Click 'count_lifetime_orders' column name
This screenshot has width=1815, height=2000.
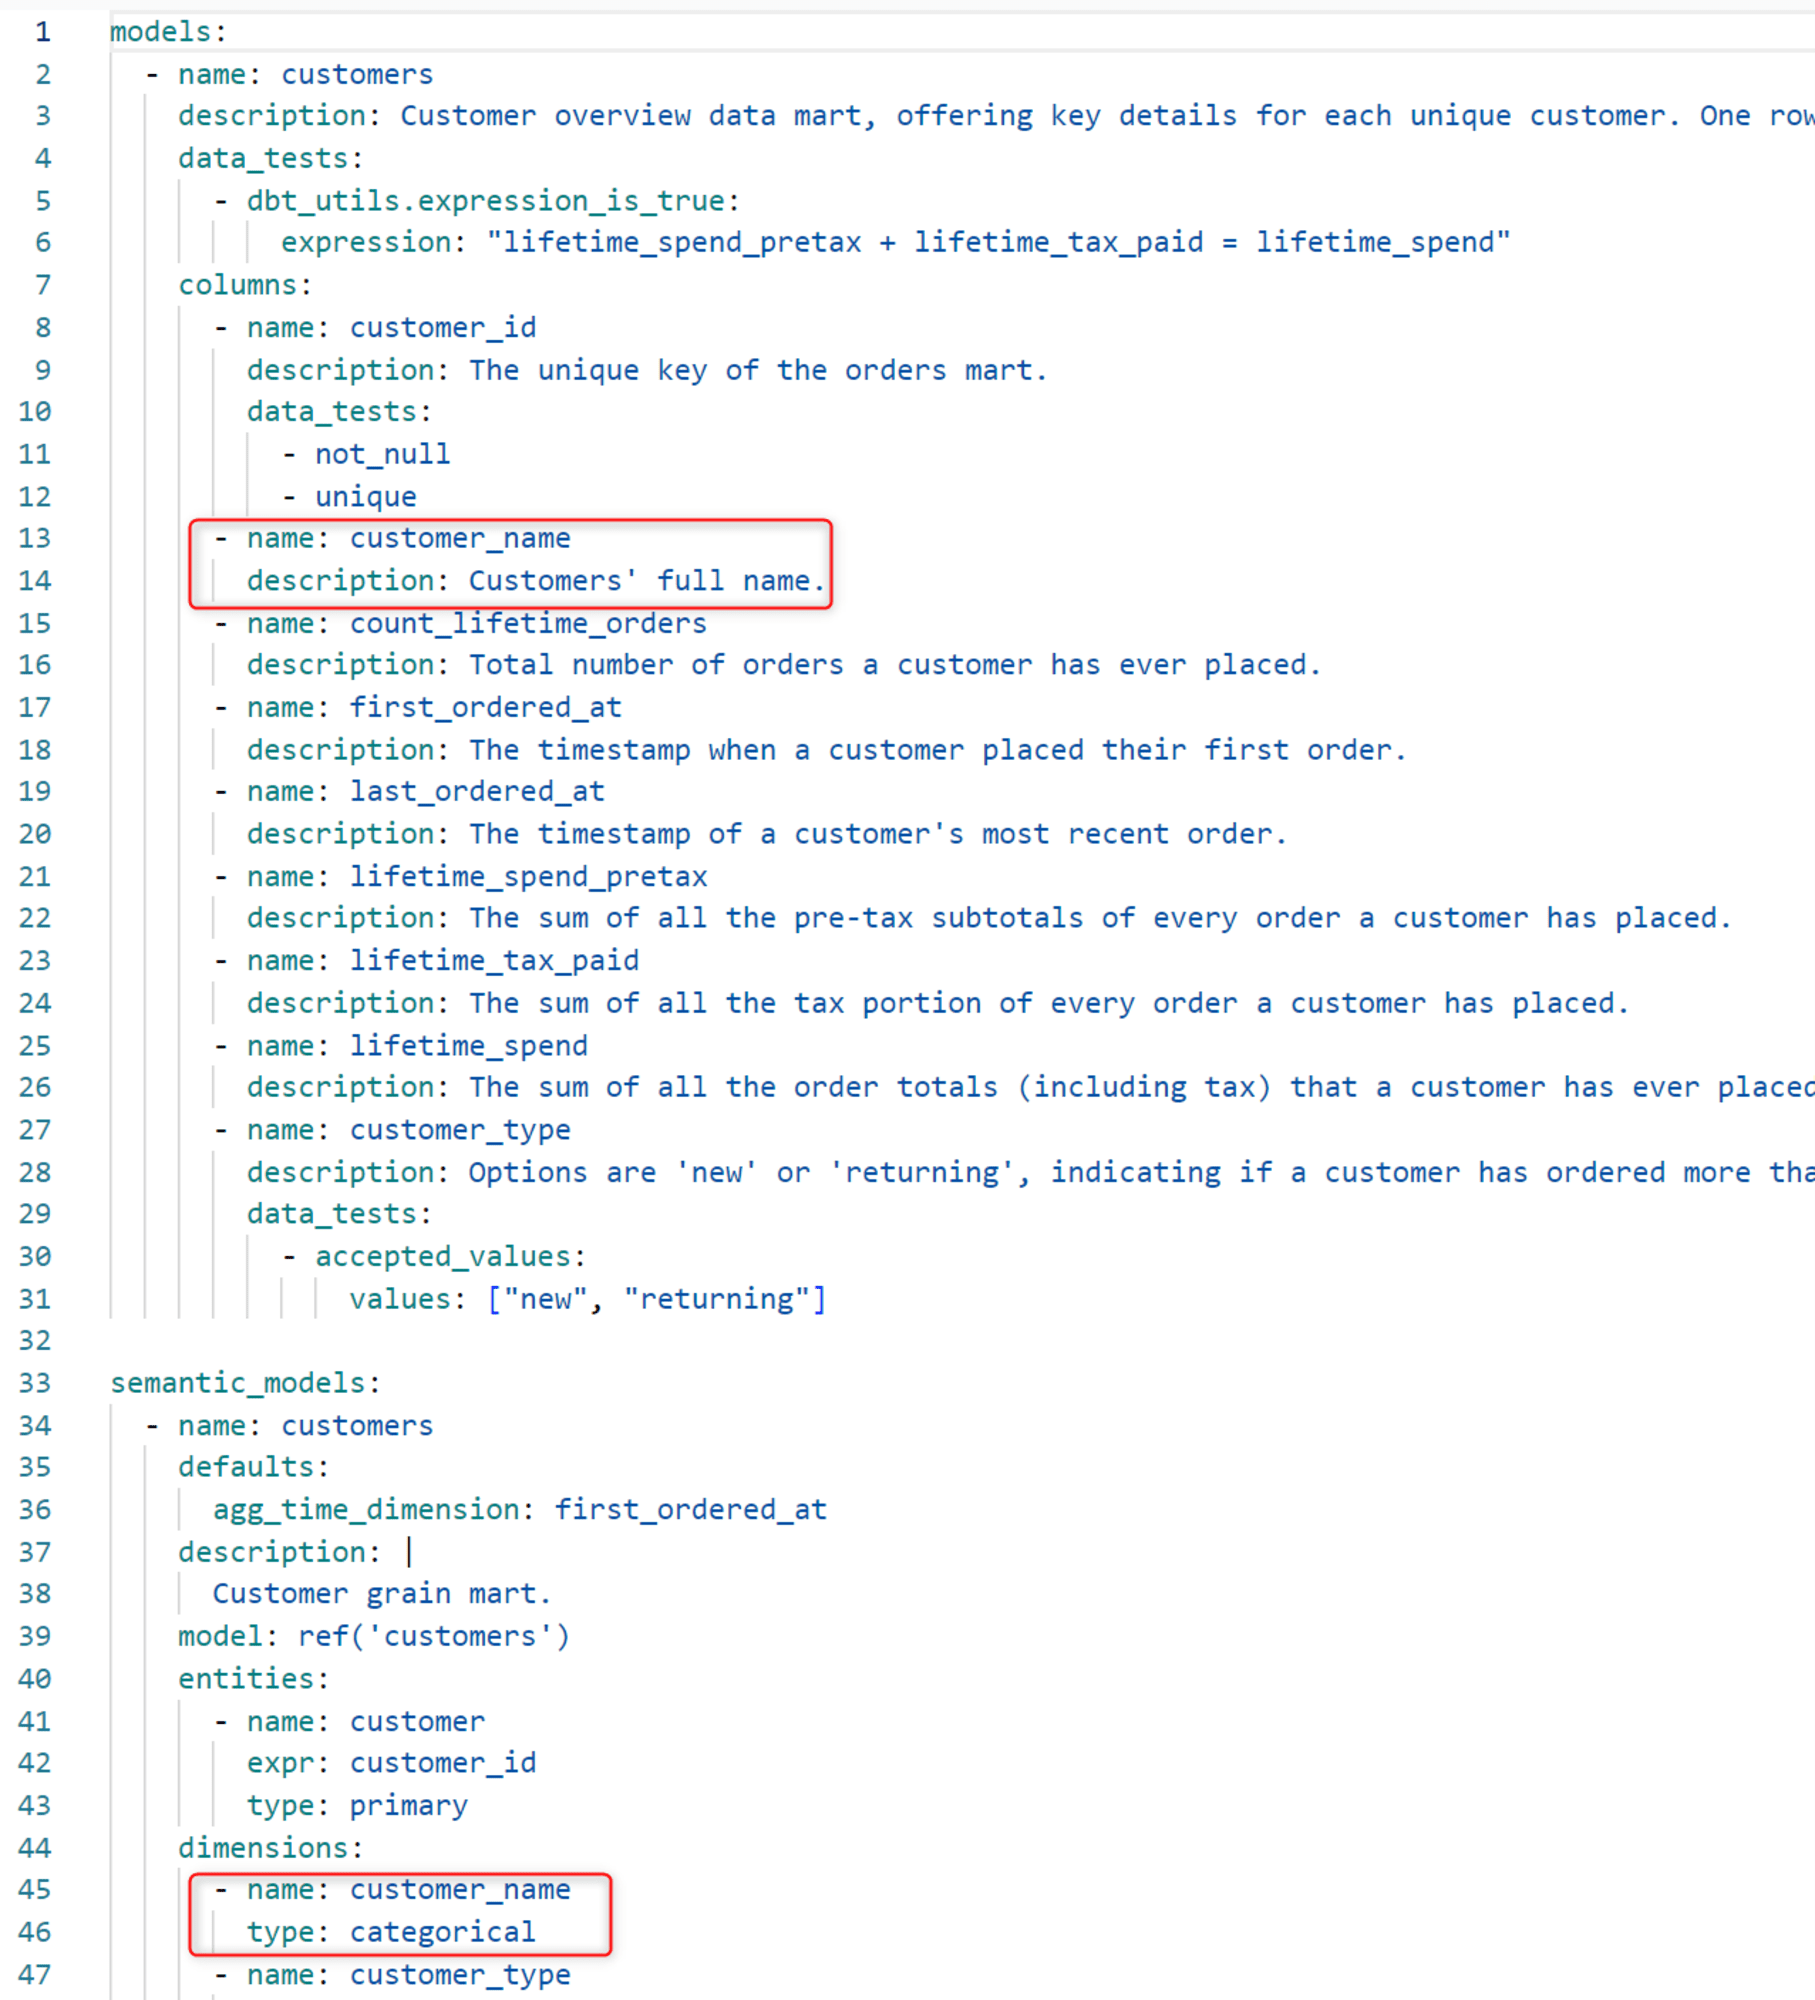pos(528,623)
